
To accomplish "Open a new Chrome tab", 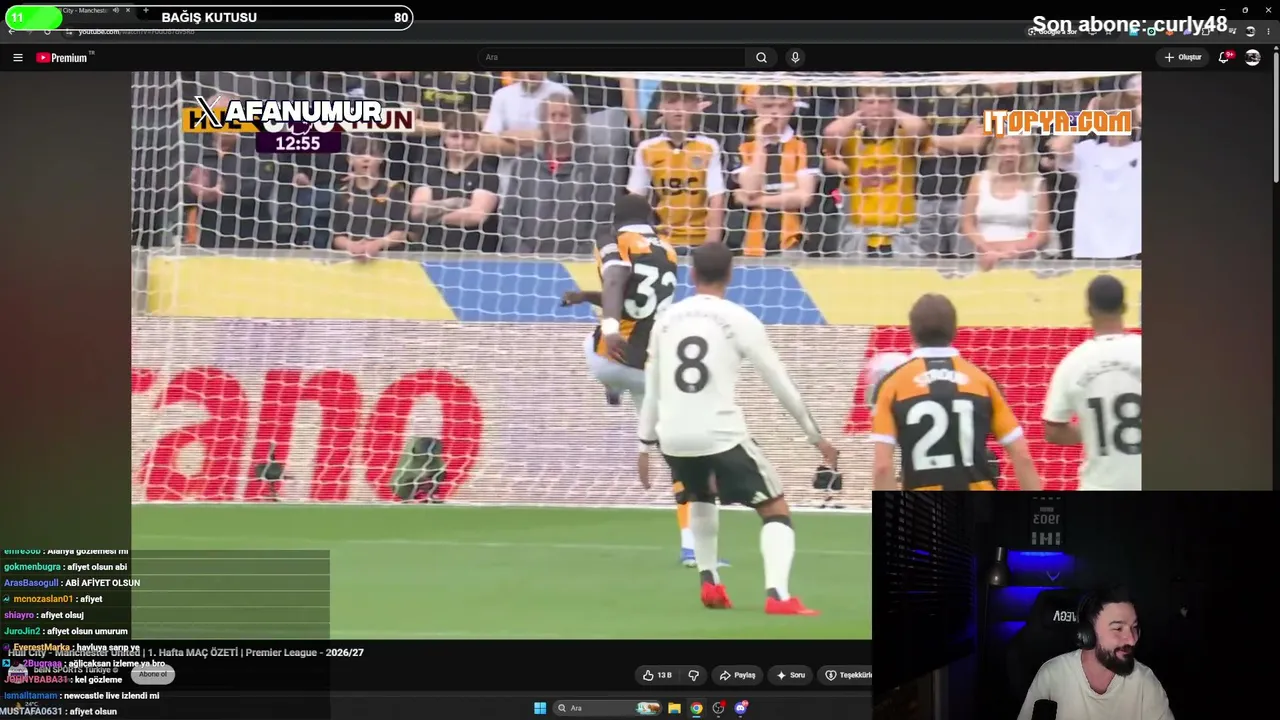I will click(146, 10).
